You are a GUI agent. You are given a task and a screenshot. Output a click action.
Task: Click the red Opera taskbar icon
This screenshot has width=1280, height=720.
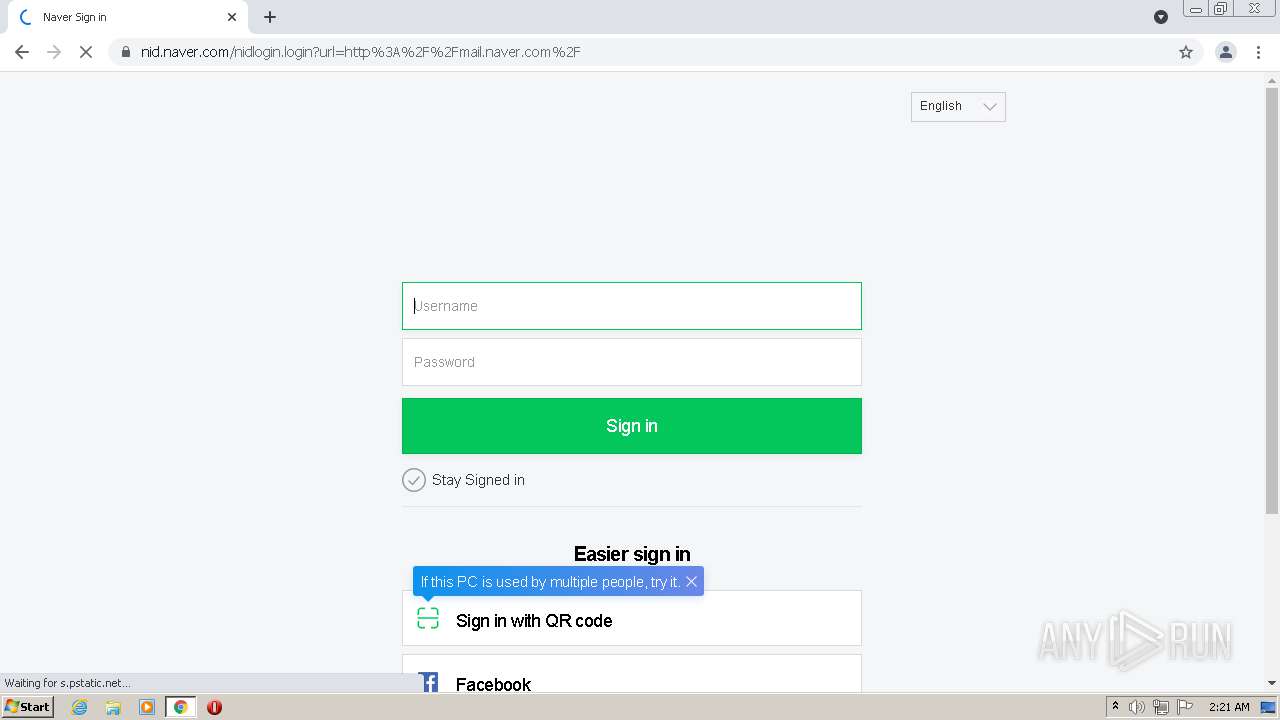click(214, 707)
